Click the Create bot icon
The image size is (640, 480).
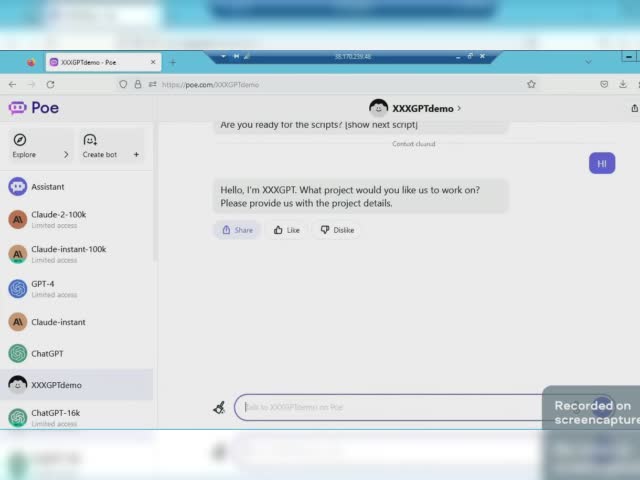tap(90, 140)
